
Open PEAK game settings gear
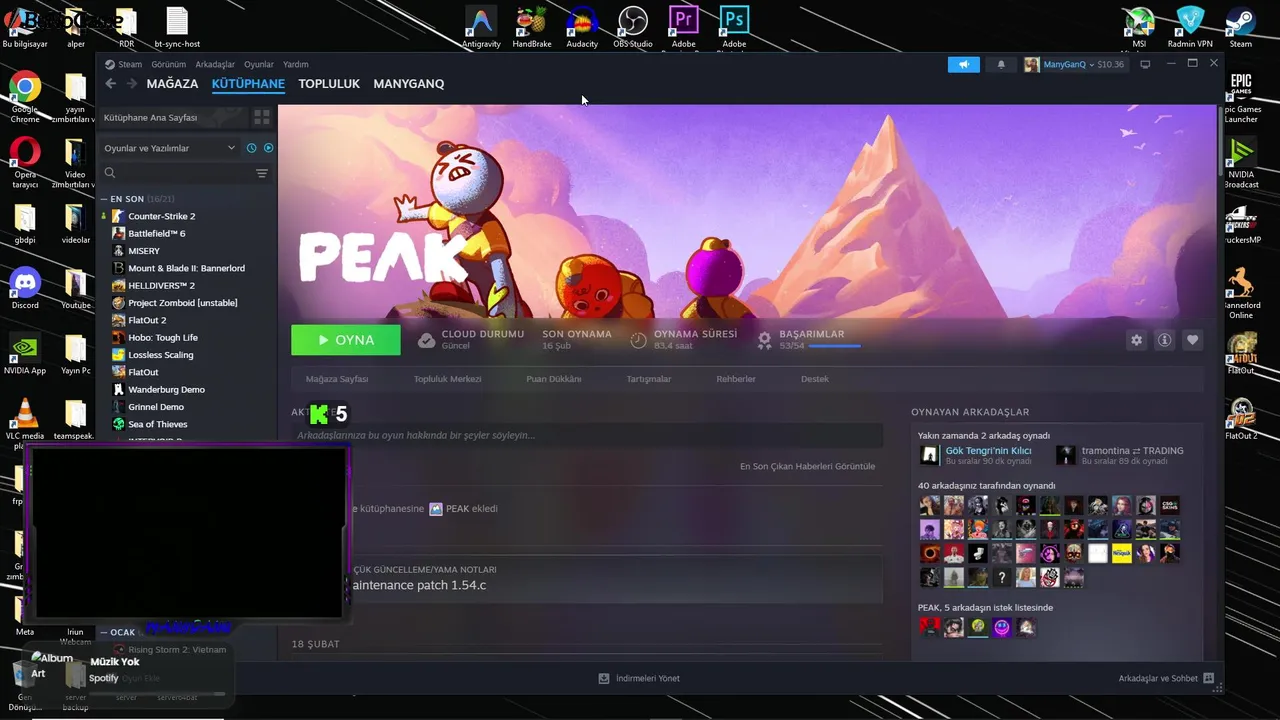tap(1136, 340)
